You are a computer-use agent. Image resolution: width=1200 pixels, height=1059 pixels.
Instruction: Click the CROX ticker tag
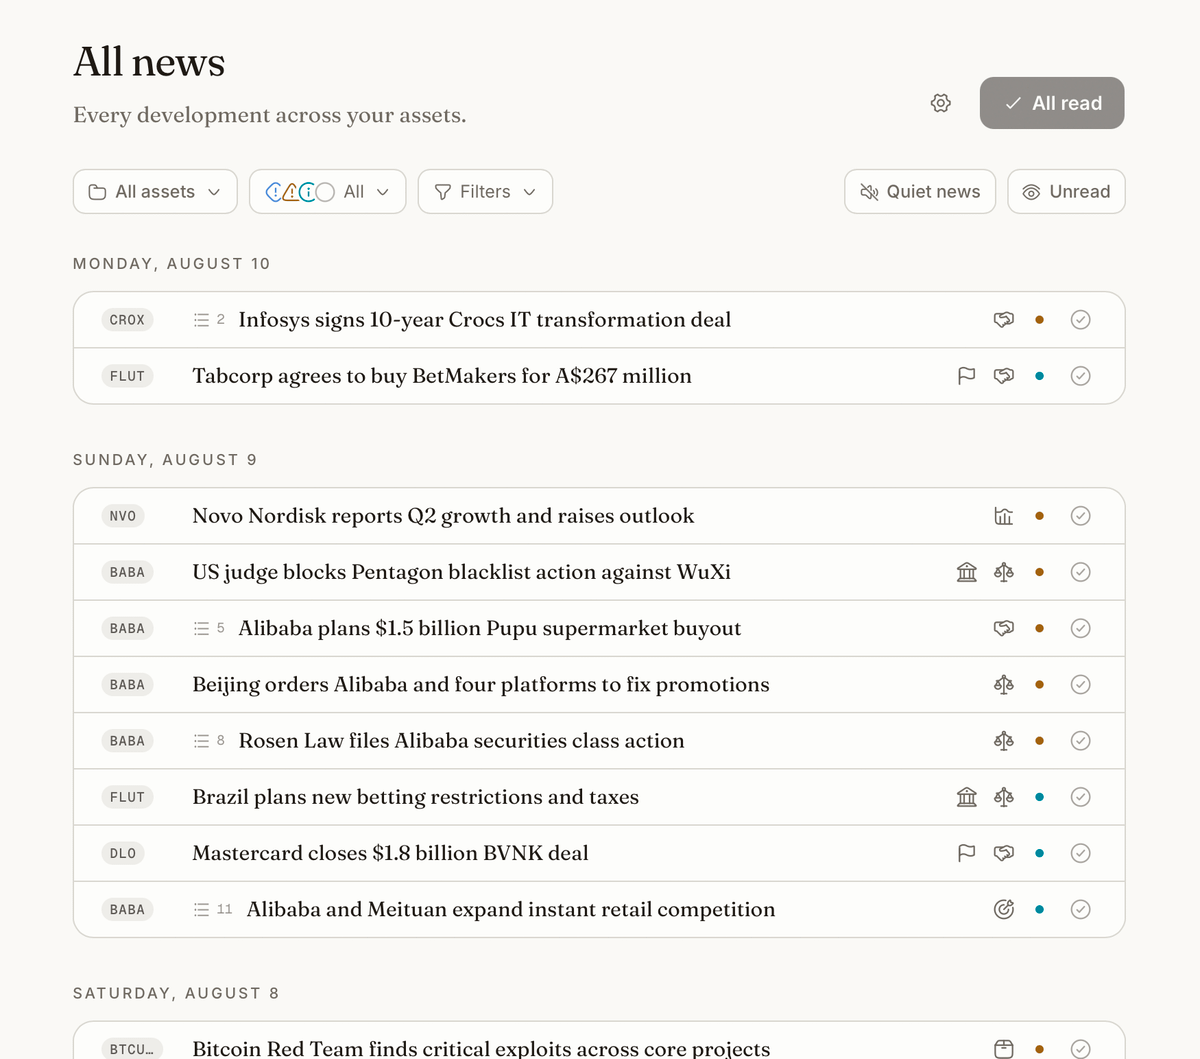(127, 320)
